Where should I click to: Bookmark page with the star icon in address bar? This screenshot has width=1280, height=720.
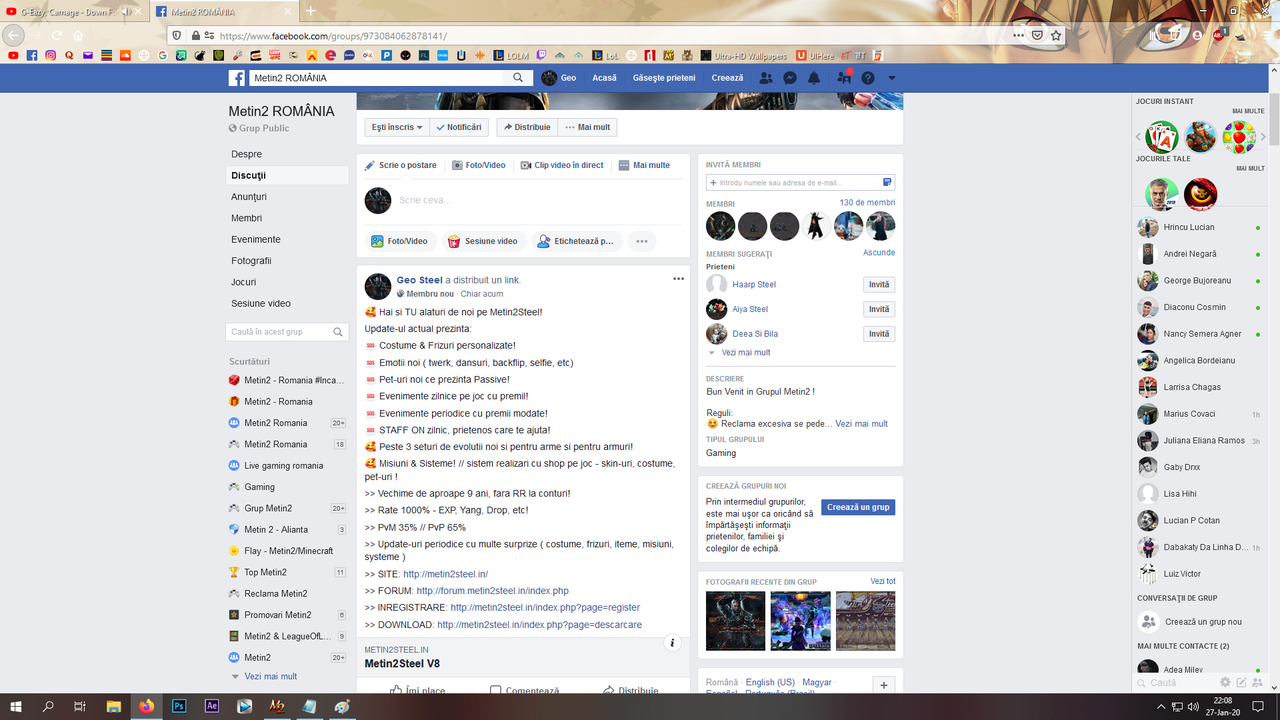[1055, 34]
